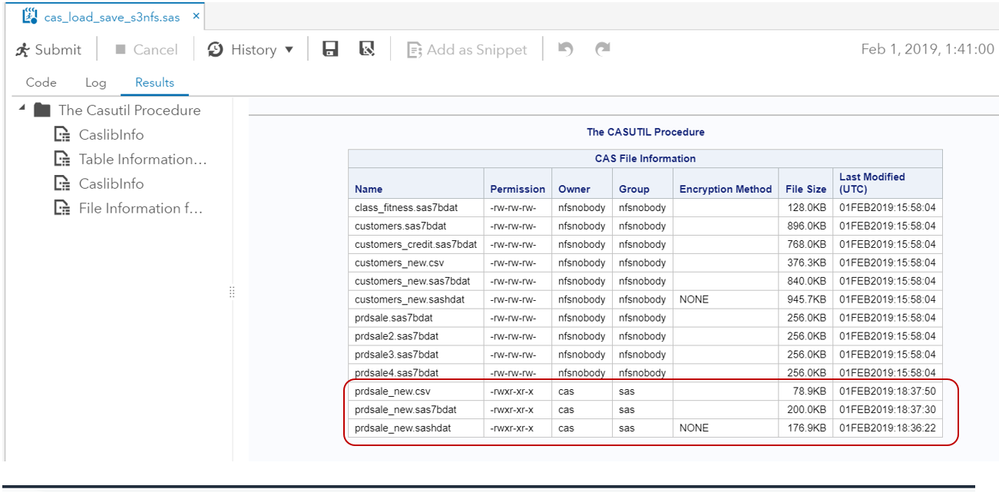Screen dimensions: 999x492
Task: Click the History clock icon
Action: [x=215, y=50]
